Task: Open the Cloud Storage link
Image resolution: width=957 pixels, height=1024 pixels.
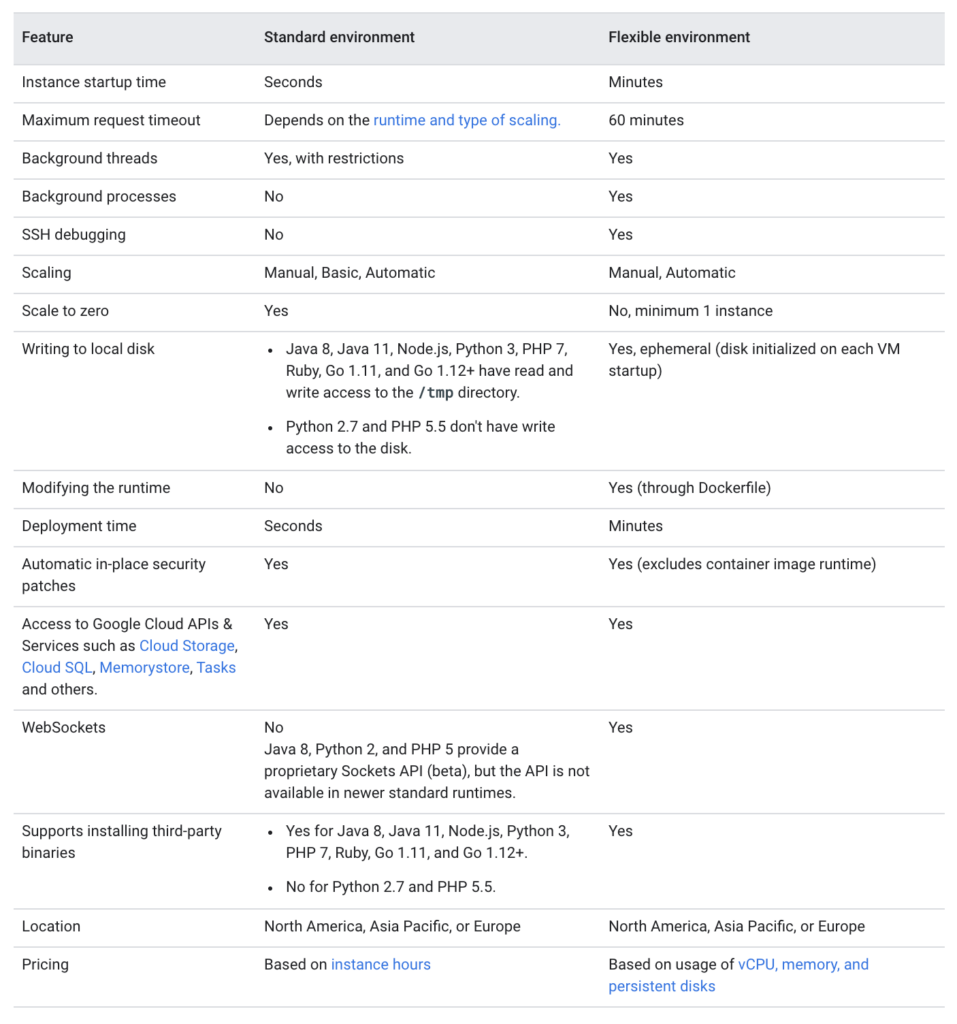Action: pyautogui.click(x=187, y=645)
